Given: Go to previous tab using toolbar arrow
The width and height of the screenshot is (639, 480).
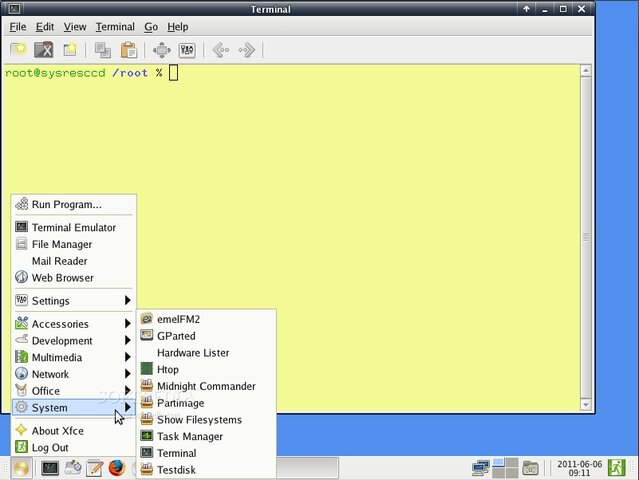Looking at the screenshot, I should (221, 50).
